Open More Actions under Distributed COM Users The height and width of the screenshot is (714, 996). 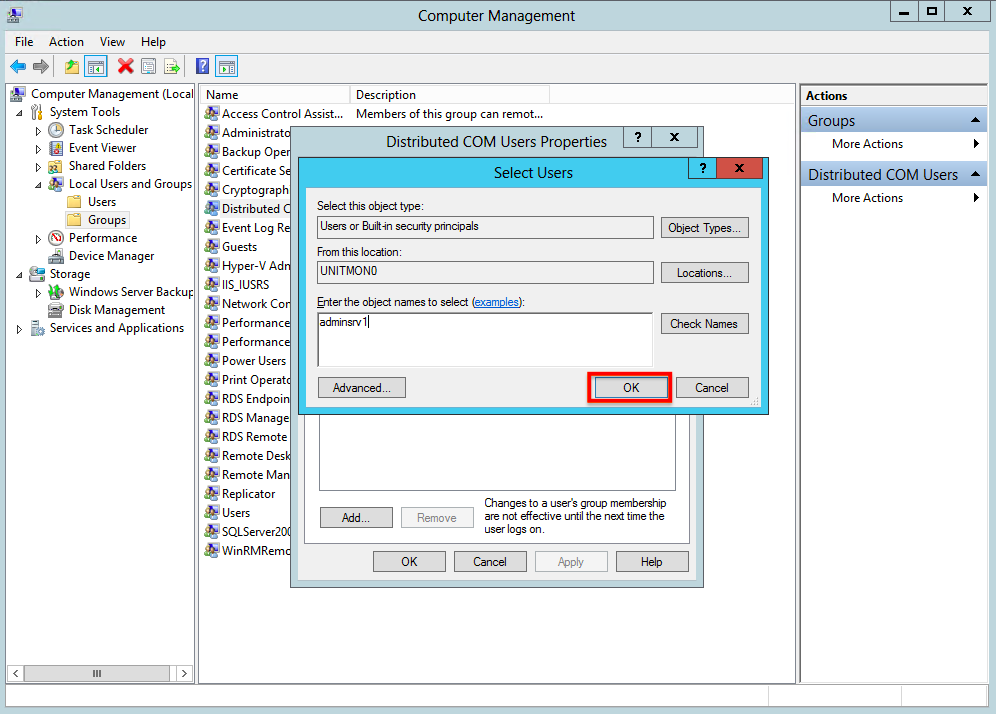tap(867, 198)
